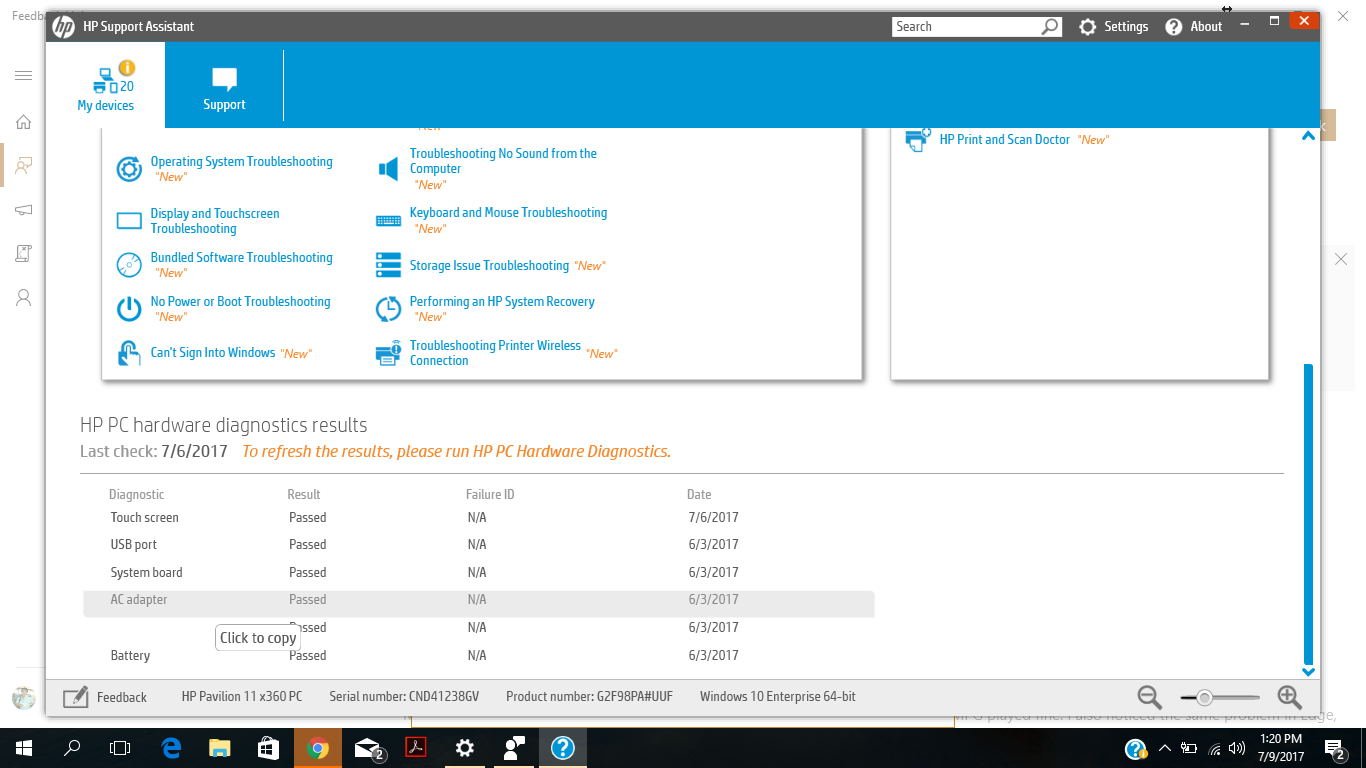Screen dimensions: 1366x768
Task: Select the Display and Touchscreen Troubleshooting icon
Action: 128,220
